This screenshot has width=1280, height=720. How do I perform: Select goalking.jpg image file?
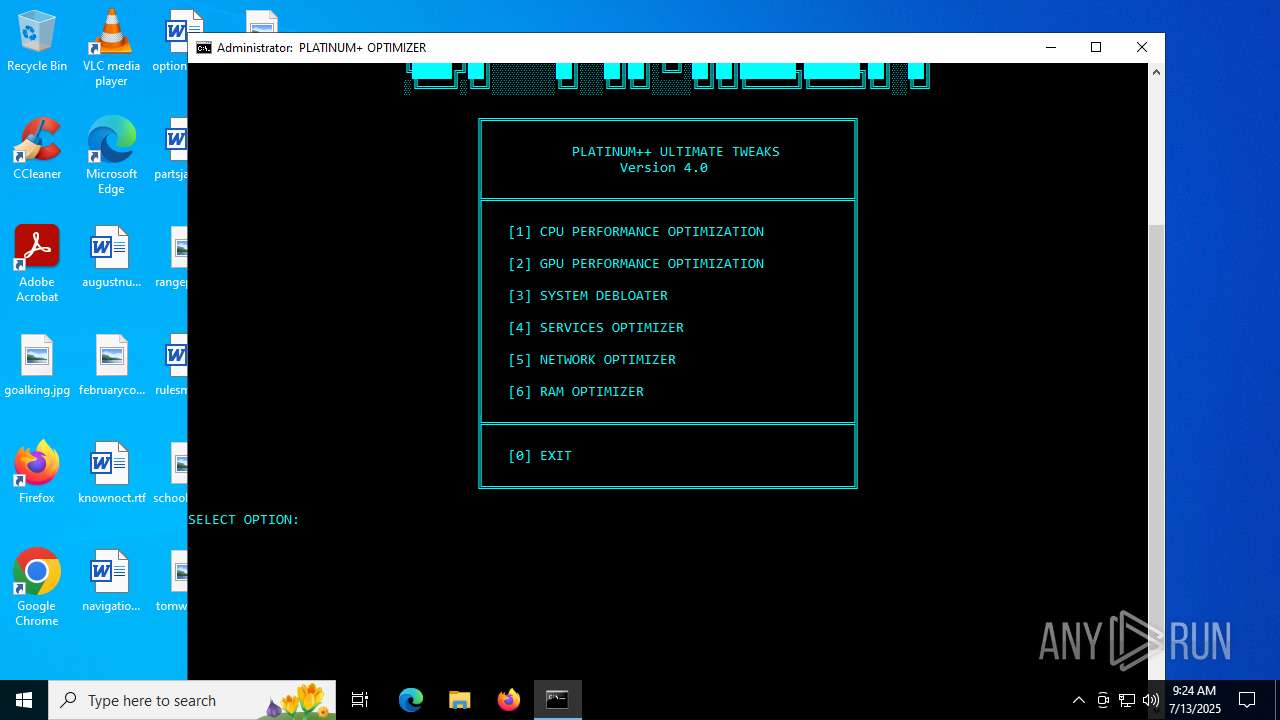pyautogui.click(x=37, y=365)
